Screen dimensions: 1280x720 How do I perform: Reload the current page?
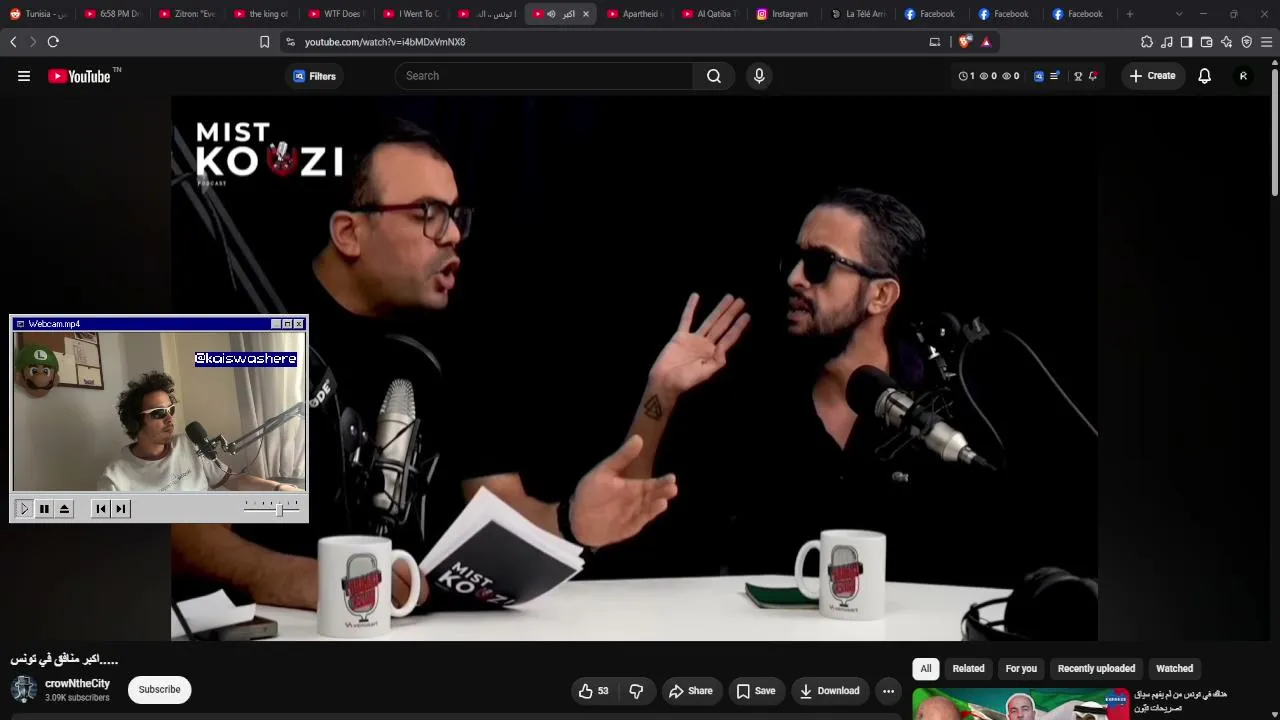point(53,42)
